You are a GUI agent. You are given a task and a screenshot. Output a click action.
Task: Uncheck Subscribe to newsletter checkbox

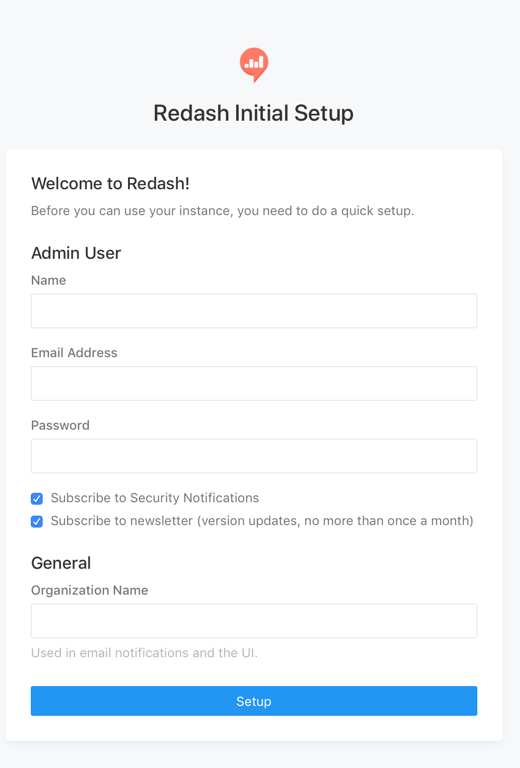(37, 521)
